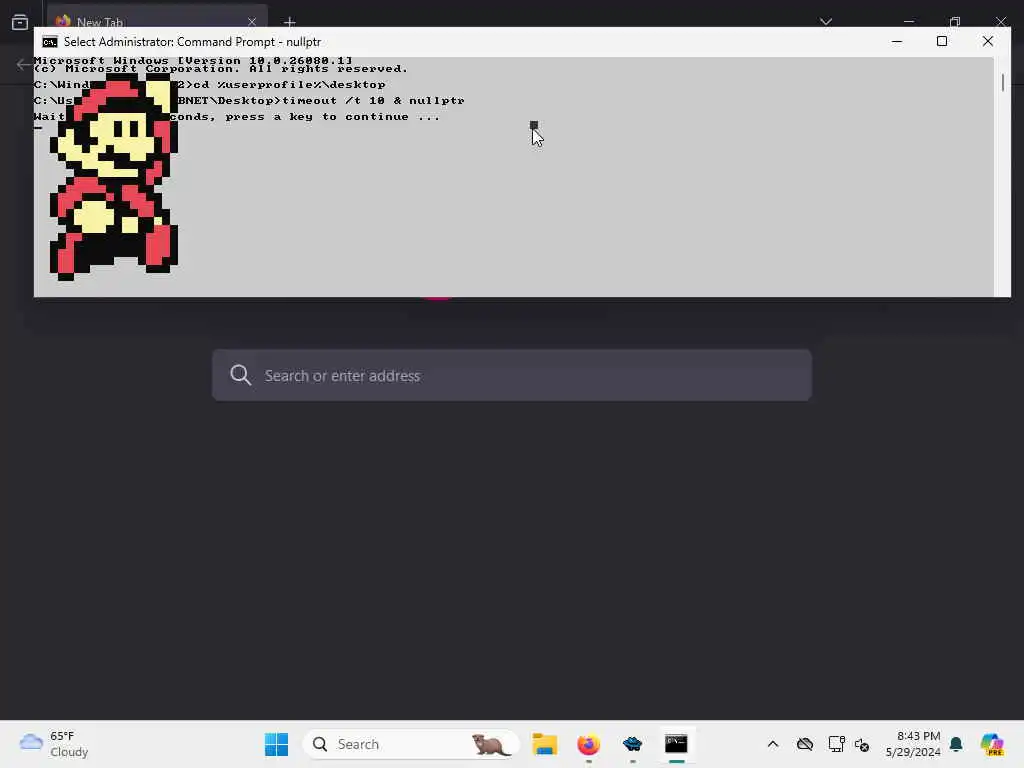
Task: Minimize the Command Prompt window
Action: (897, 41)
